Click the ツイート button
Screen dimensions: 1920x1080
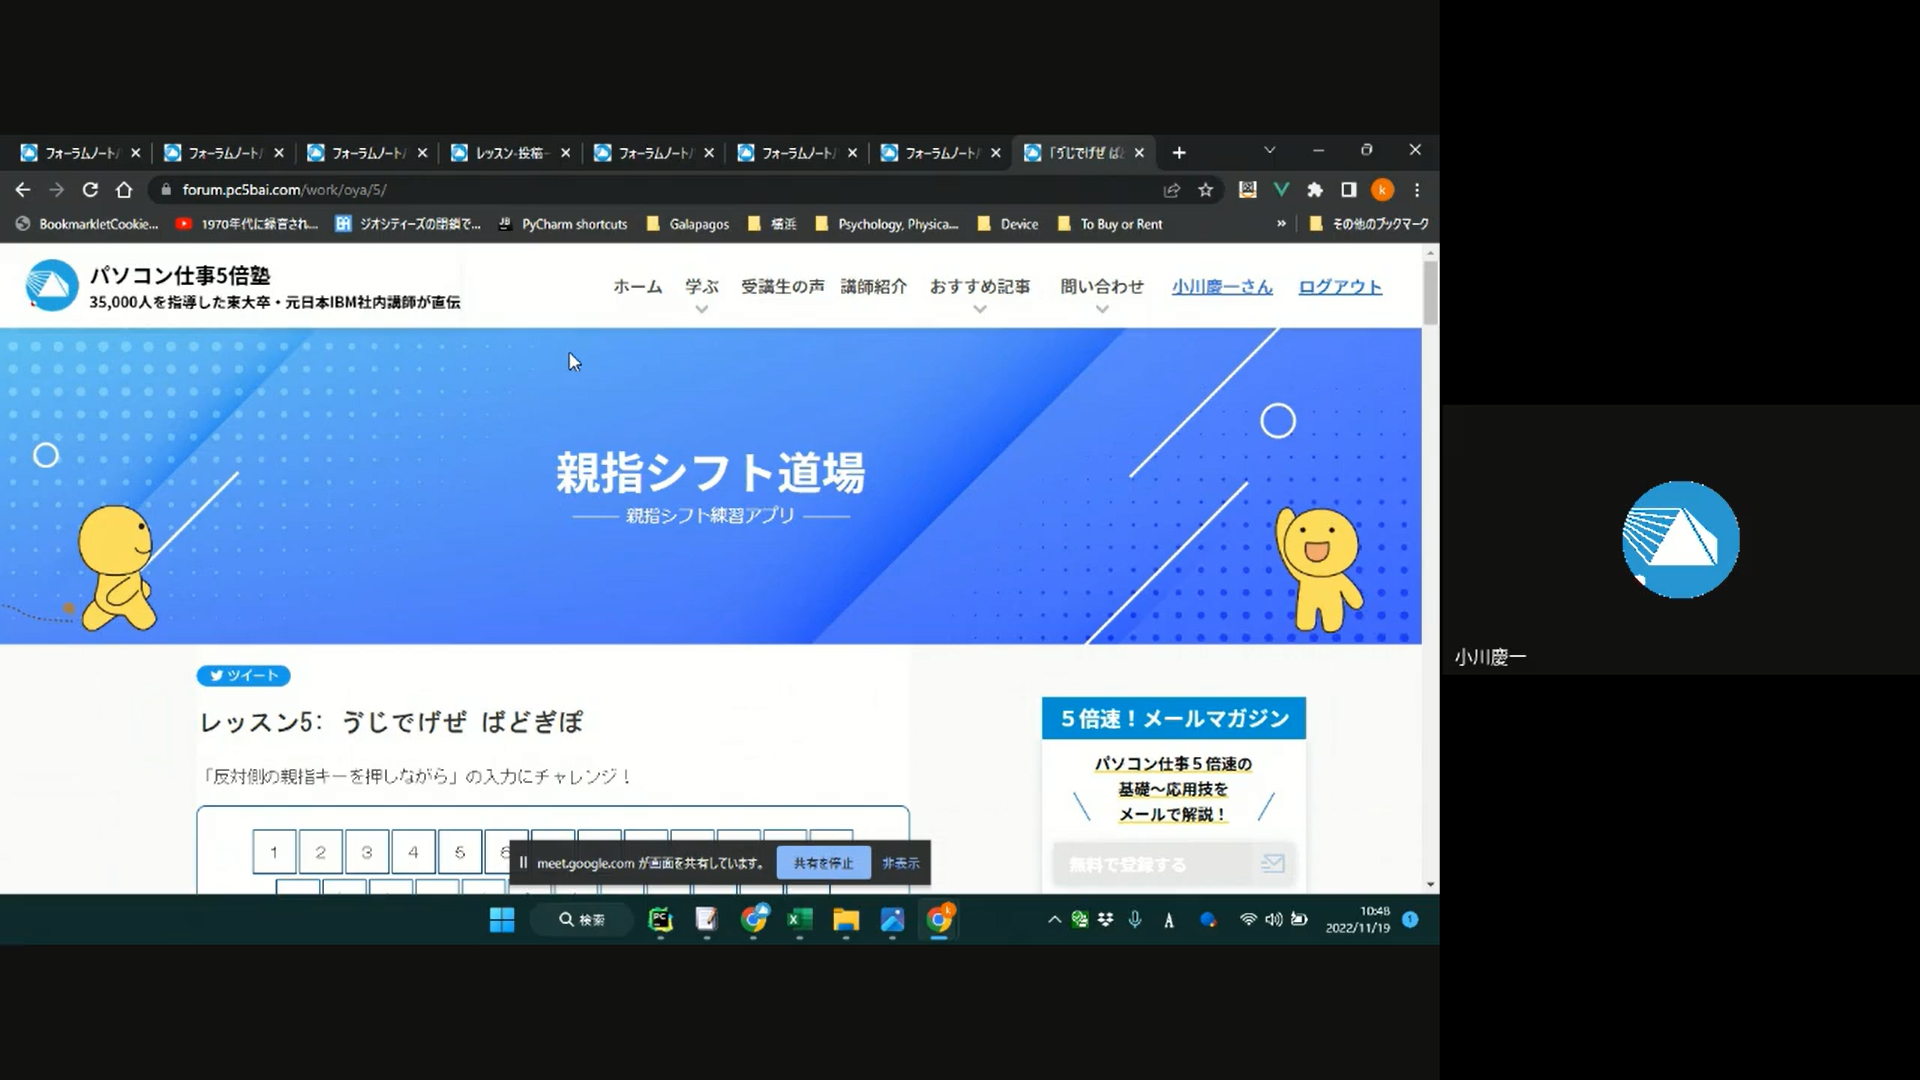243,676
